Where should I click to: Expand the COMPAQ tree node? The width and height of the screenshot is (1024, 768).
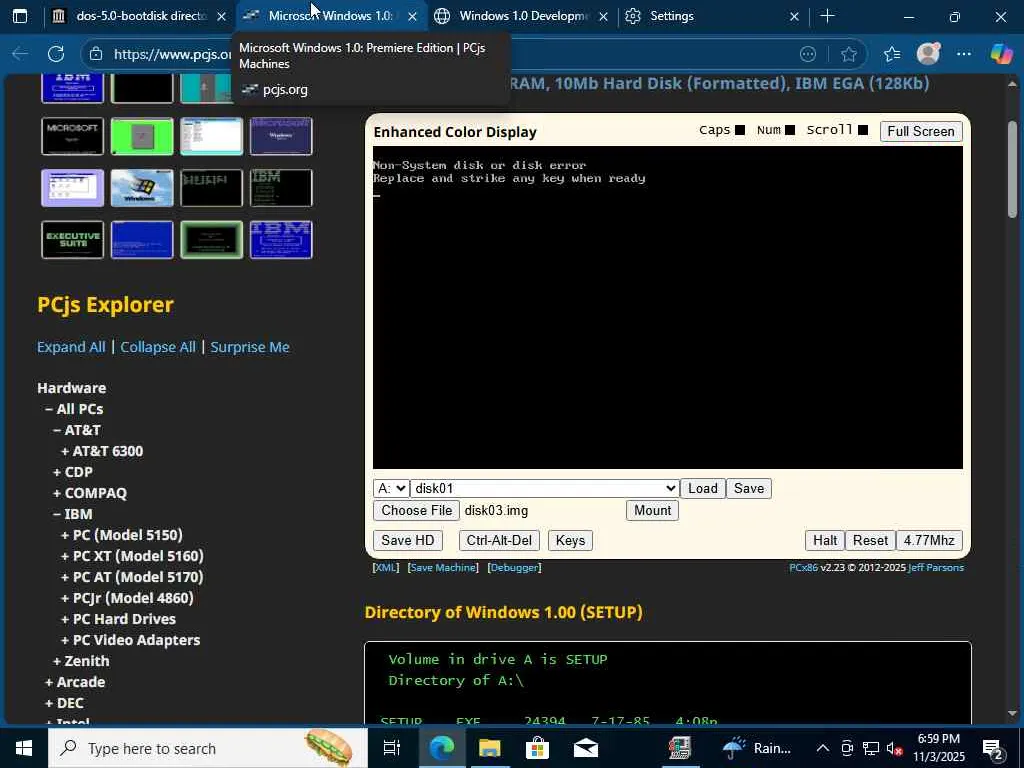point(89,493)
